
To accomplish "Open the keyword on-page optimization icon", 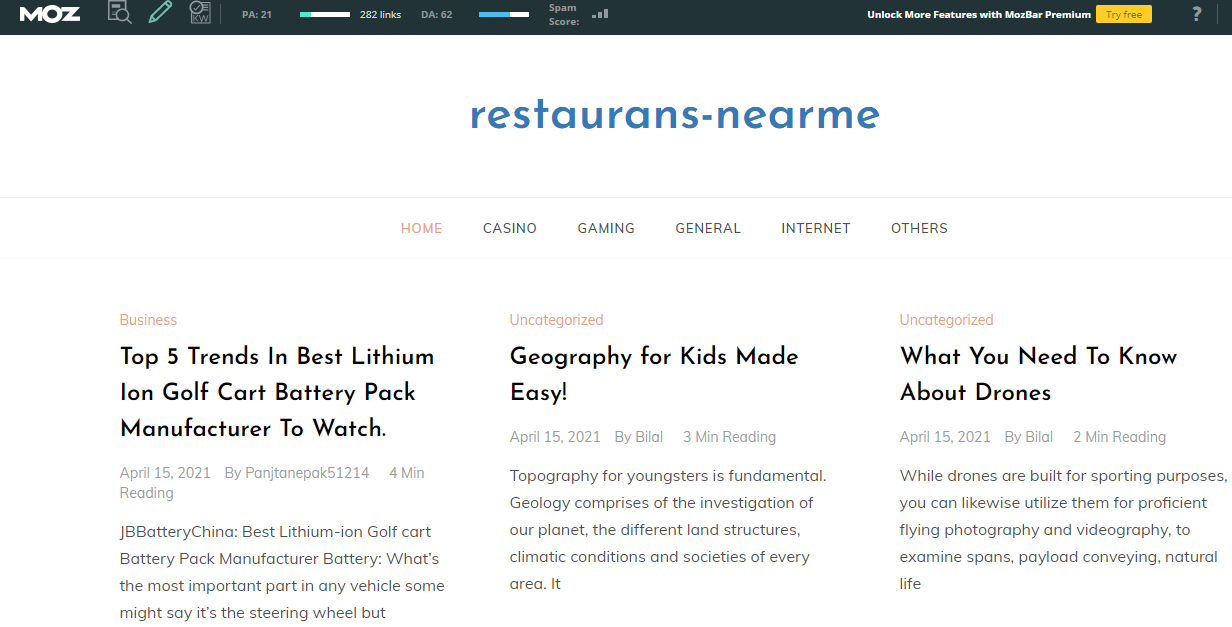I will coord(200,13).
